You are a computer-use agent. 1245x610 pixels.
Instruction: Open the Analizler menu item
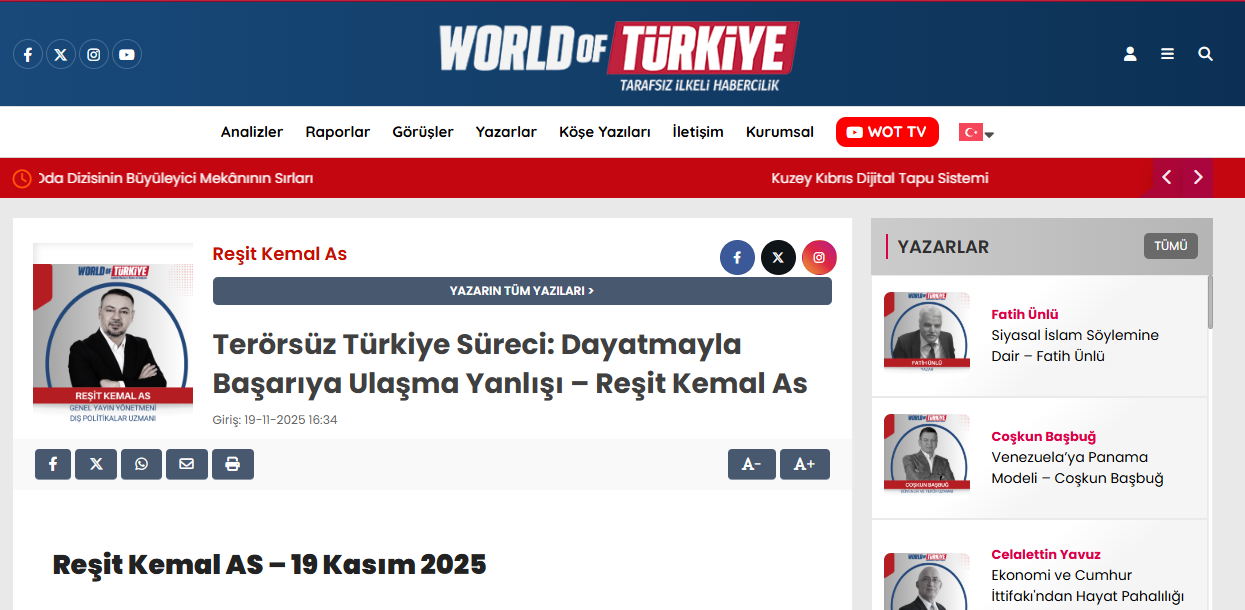(252, 132)
